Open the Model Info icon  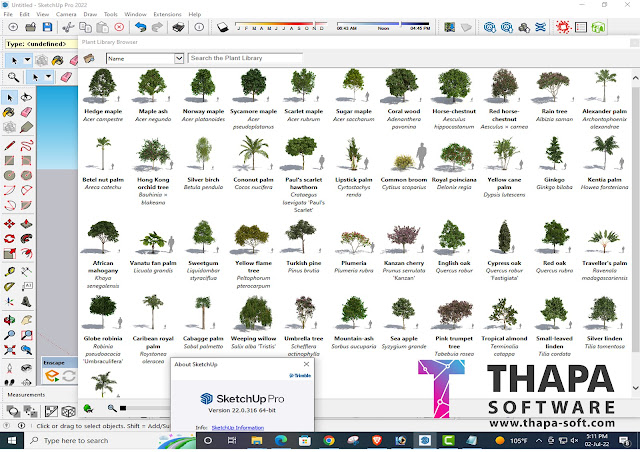(199, 27)
